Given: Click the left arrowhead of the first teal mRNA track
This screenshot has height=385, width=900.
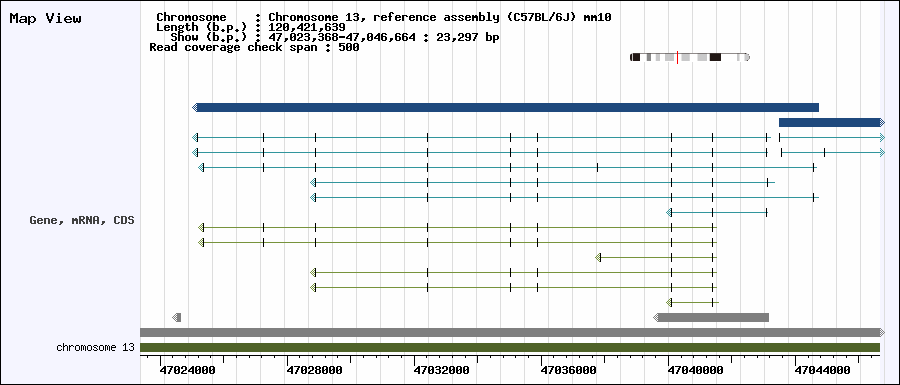Looking at the screenshot, I should [x=195, y=138].
